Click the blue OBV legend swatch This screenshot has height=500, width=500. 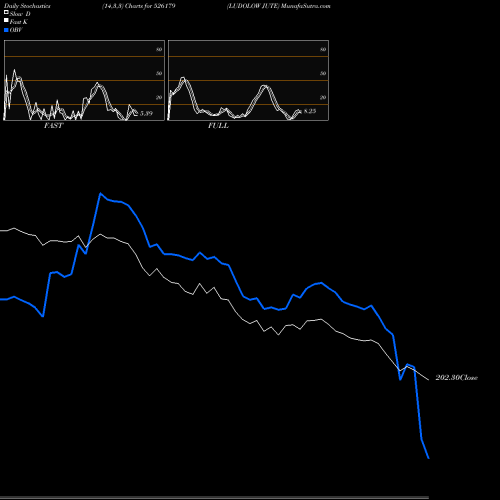6,30
